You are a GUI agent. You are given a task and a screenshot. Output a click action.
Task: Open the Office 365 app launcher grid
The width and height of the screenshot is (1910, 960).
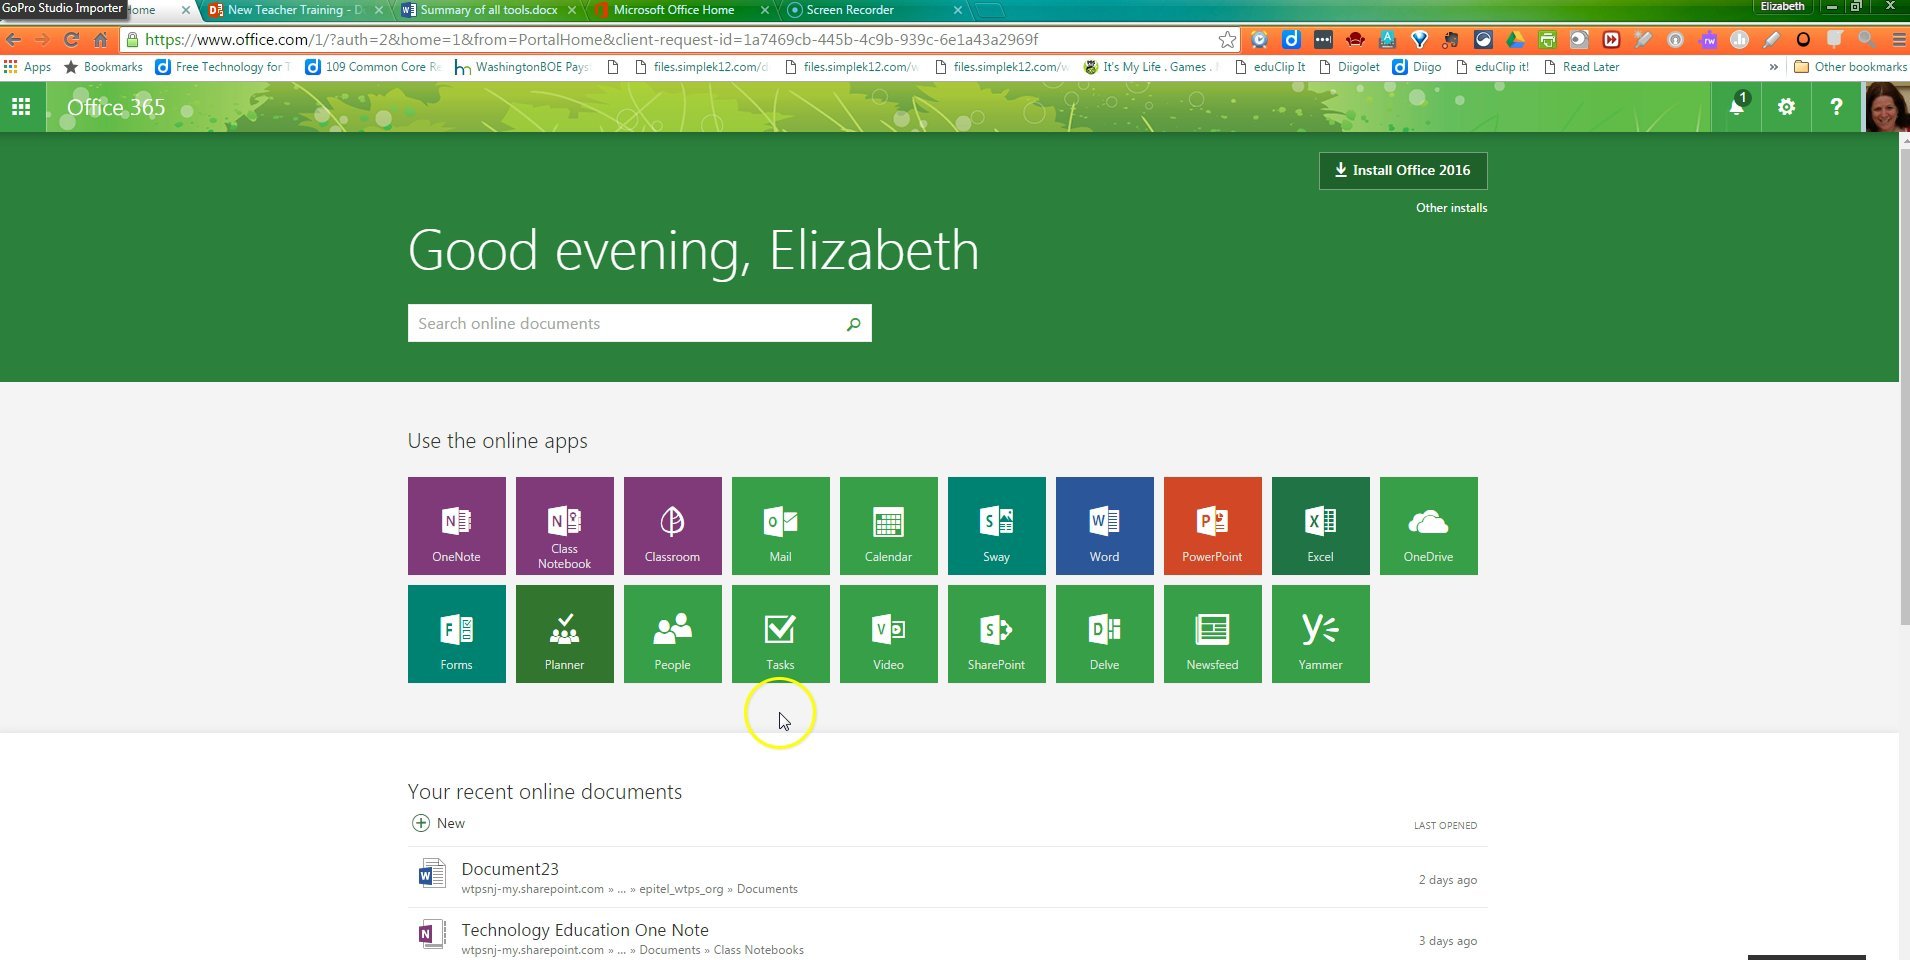[21, 106]
